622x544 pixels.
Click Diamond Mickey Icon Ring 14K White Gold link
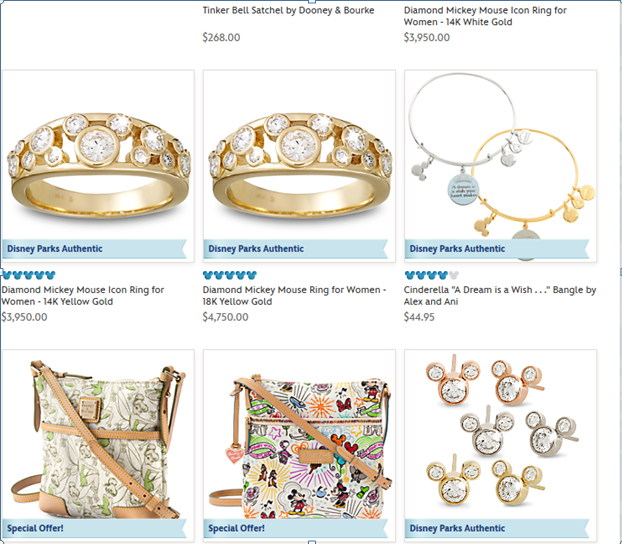tap(485, 16)
